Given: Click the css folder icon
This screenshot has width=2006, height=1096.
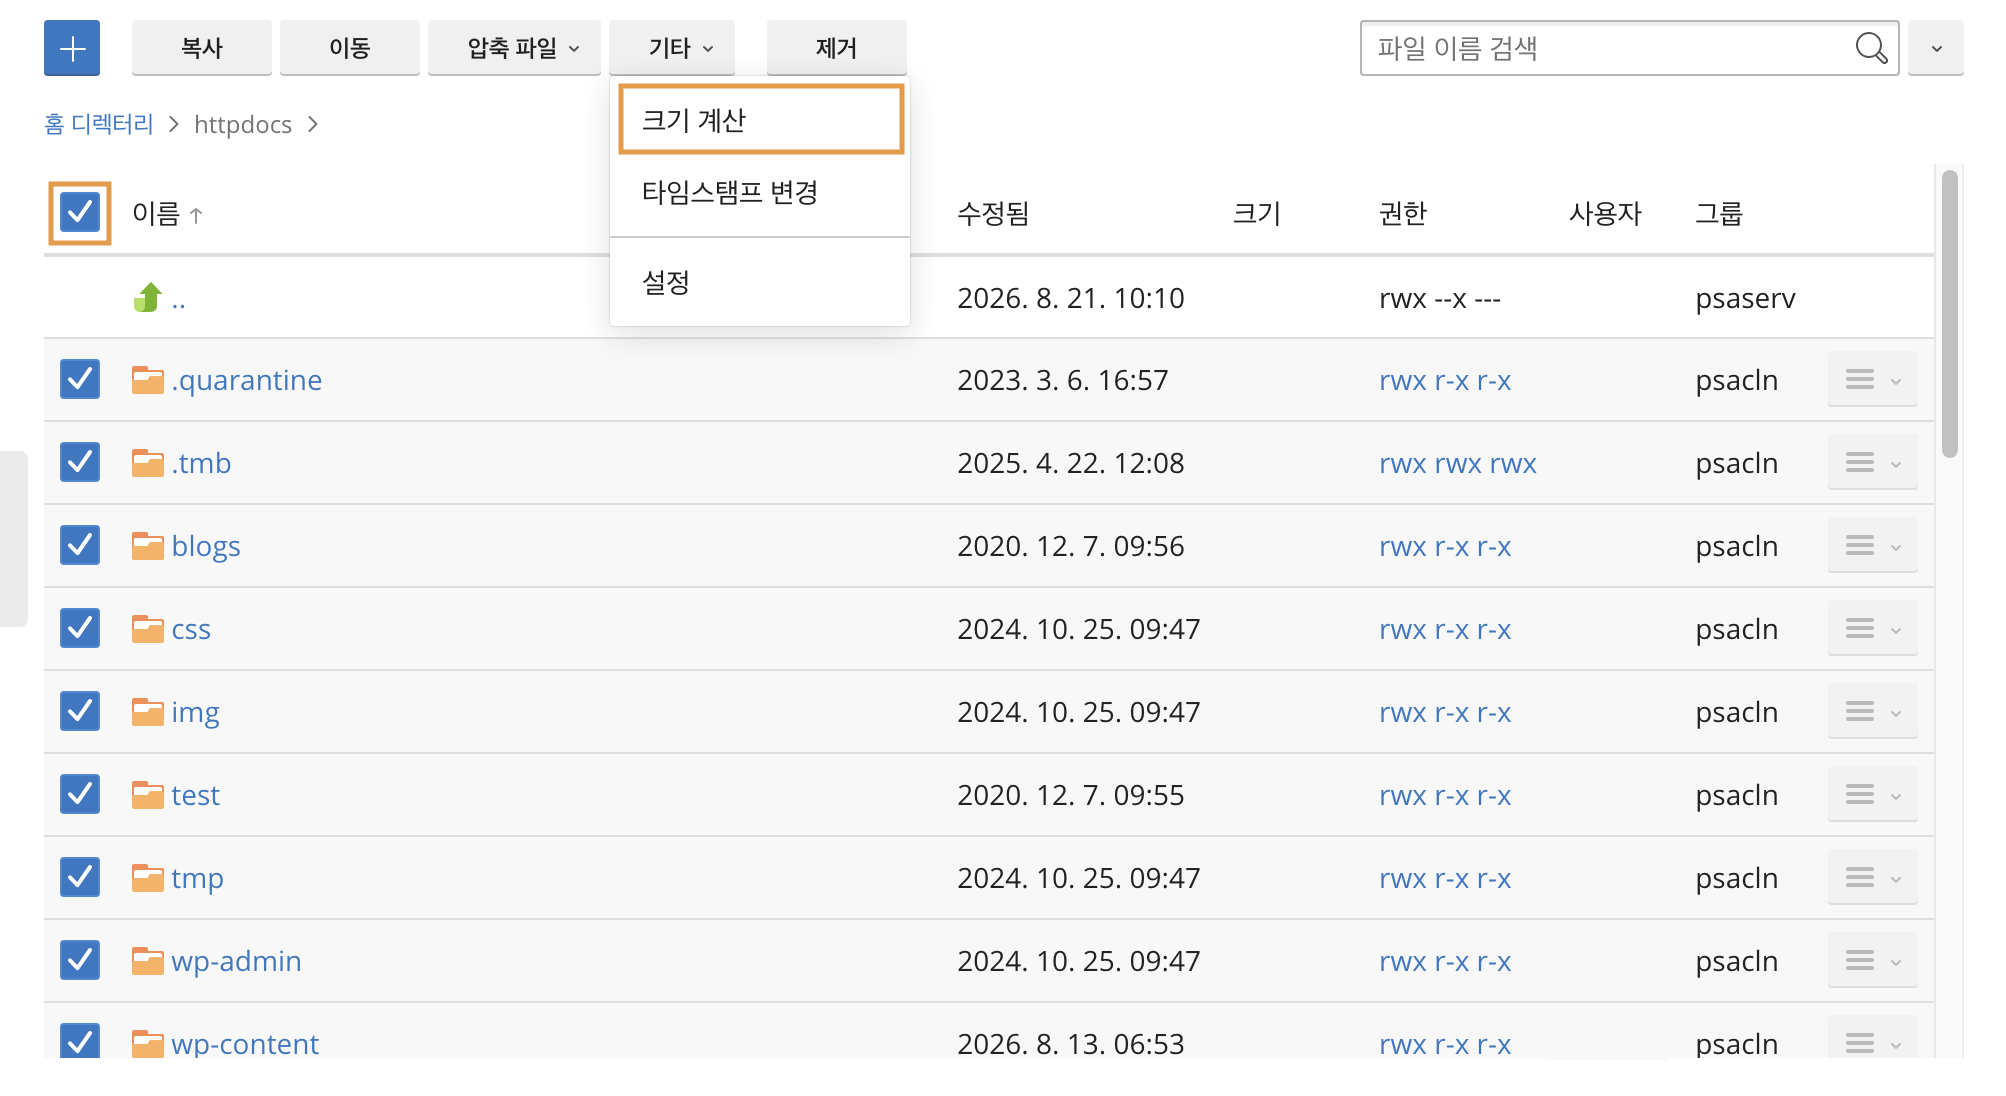Looking at the screenshot, I should [148, 629].
